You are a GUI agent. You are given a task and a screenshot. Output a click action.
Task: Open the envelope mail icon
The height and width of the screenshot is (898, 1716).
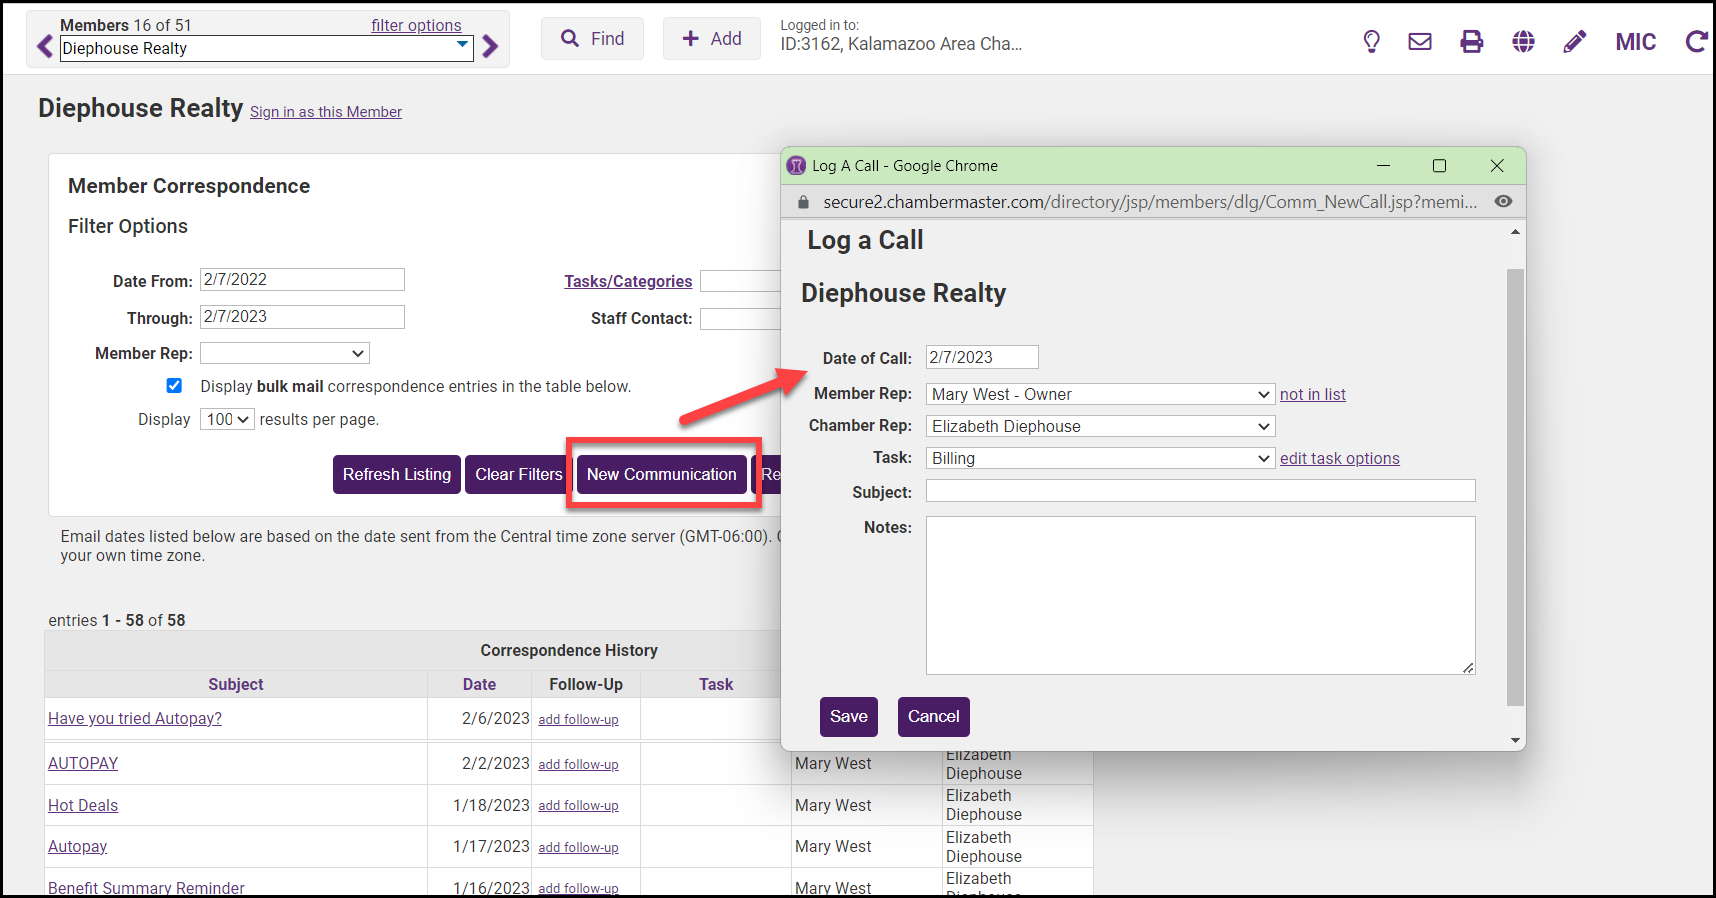[1419, 41]
